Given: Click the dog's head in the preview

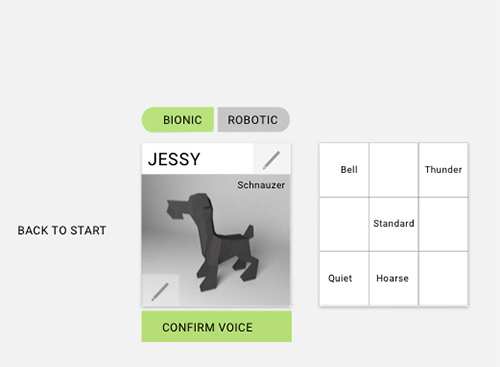Looking at the screenshot, I should tap(190, 206).
